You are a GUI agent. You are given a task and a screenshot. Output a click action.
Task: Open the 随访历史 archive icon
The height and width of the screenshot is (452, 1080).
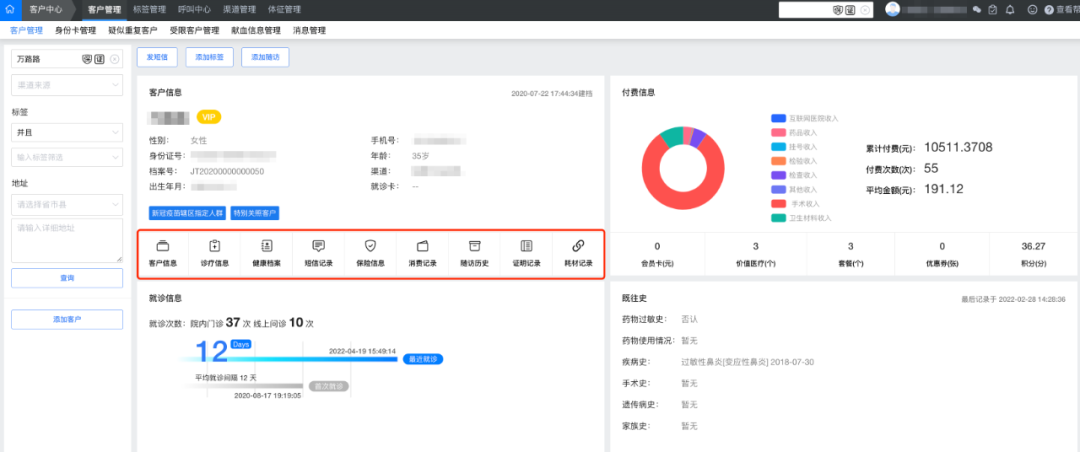[475, 246]
